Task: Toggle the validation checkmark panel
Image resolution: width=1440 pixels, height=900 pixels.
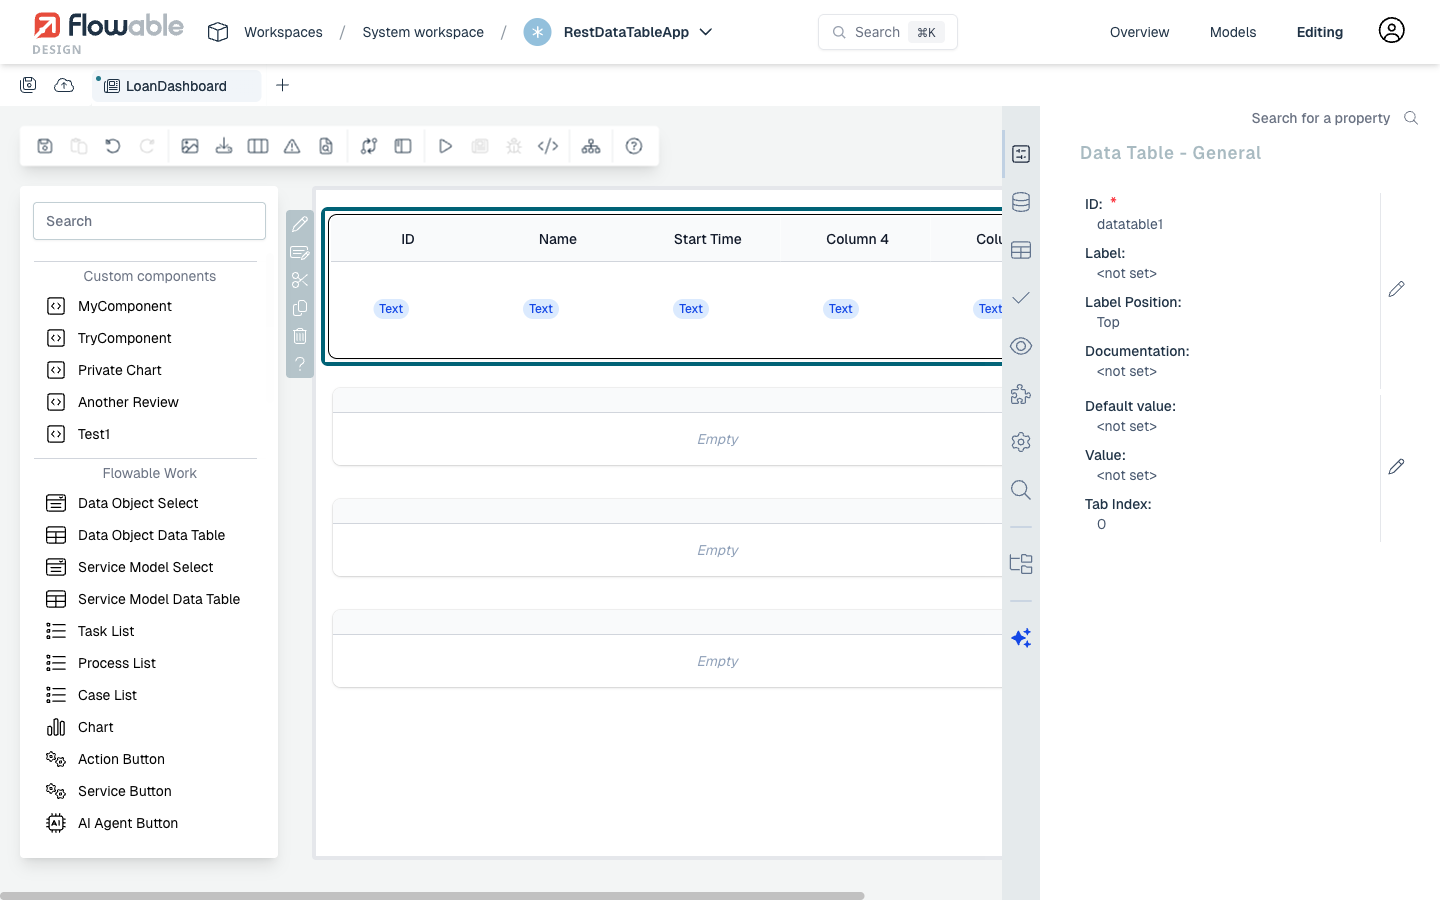Action: pyautogui.click(x=1021, y=297)
